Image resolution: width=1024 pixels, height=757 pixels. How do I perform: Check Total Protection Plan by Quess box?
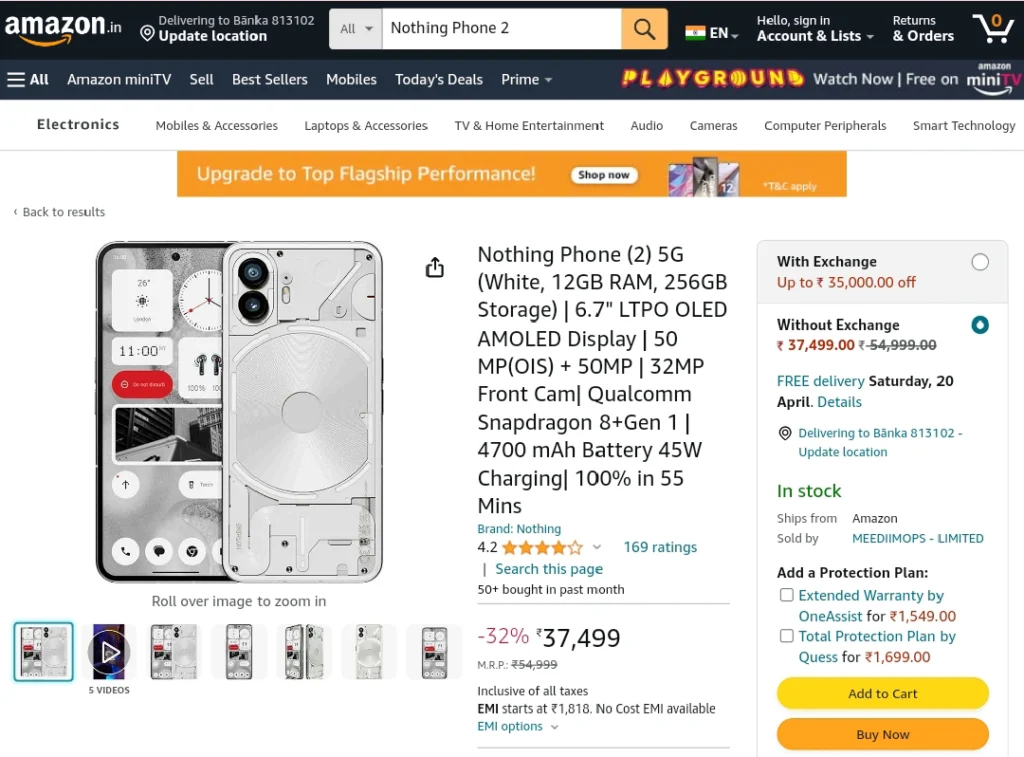(x=787, y=636)
